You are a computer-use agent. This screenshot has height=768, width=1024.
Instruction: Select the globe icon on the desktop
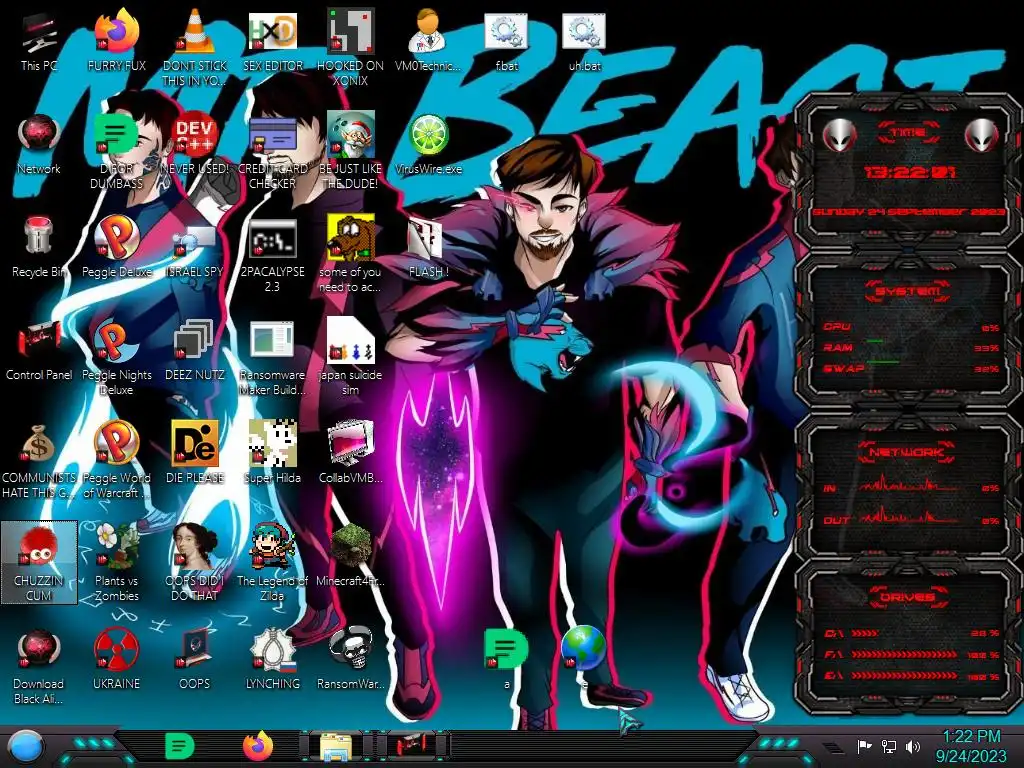[584, 648]
